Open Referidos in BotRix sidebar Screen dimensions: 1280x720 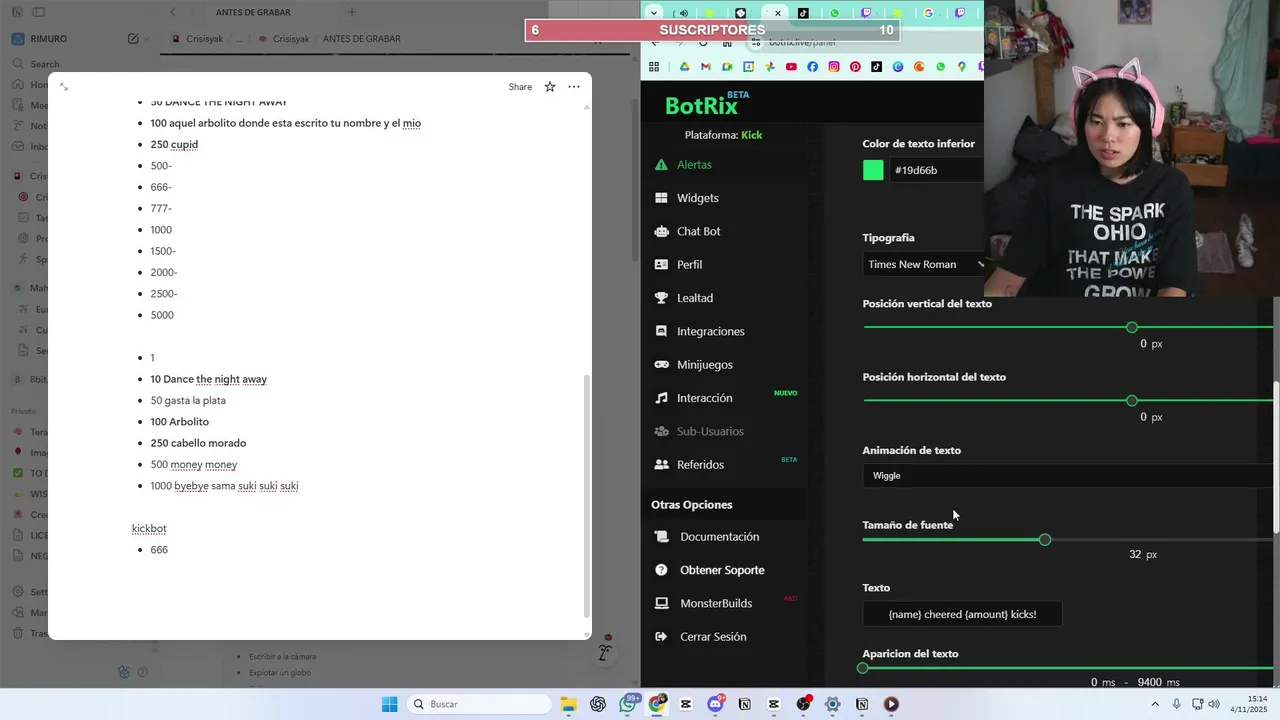(x=700, y=465)
